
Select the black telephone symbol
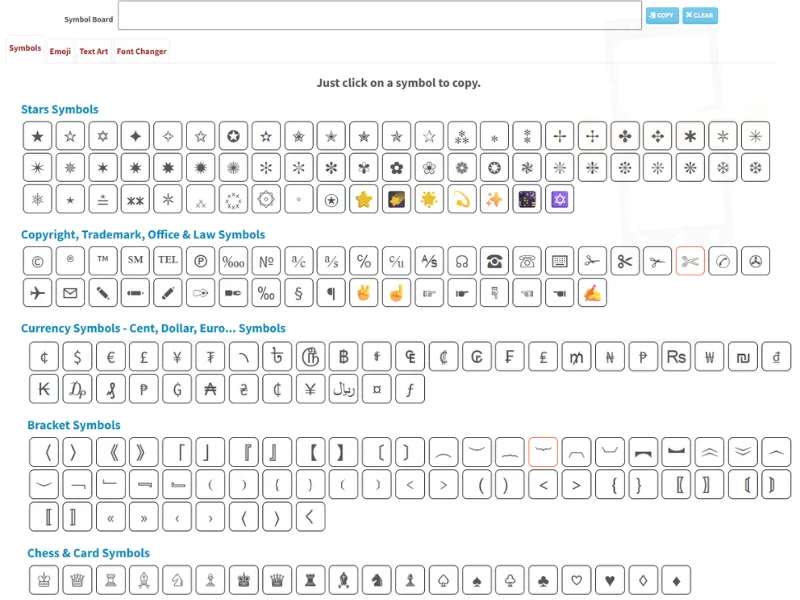pos(494,261)
